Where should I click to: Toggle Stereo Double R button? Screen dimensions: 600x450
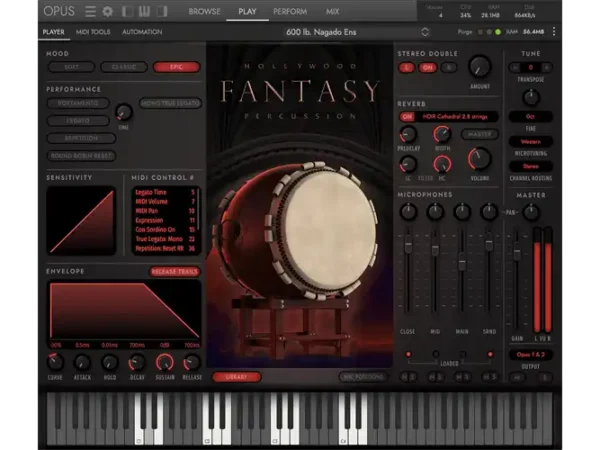click(449, 68)
